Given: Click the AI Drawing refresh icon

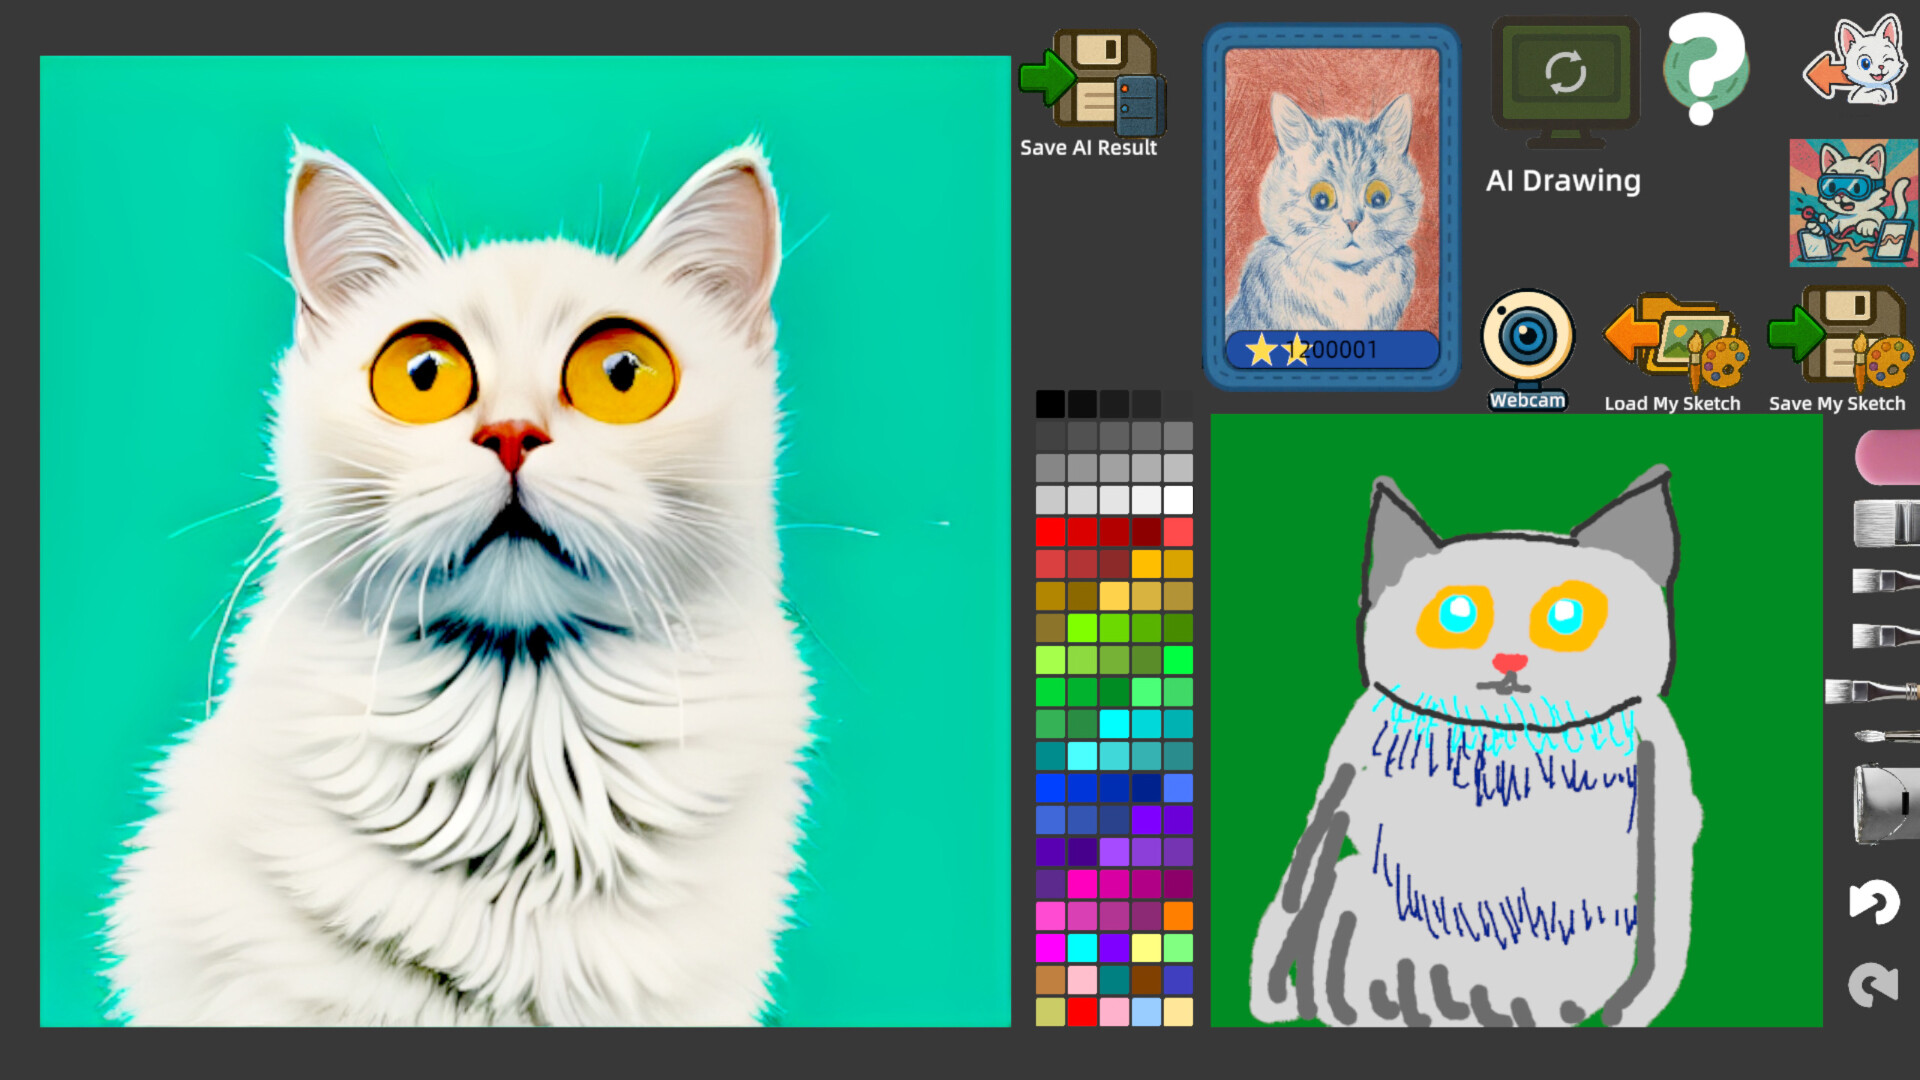Looking at the screenshot, I should coord(1564,72).
